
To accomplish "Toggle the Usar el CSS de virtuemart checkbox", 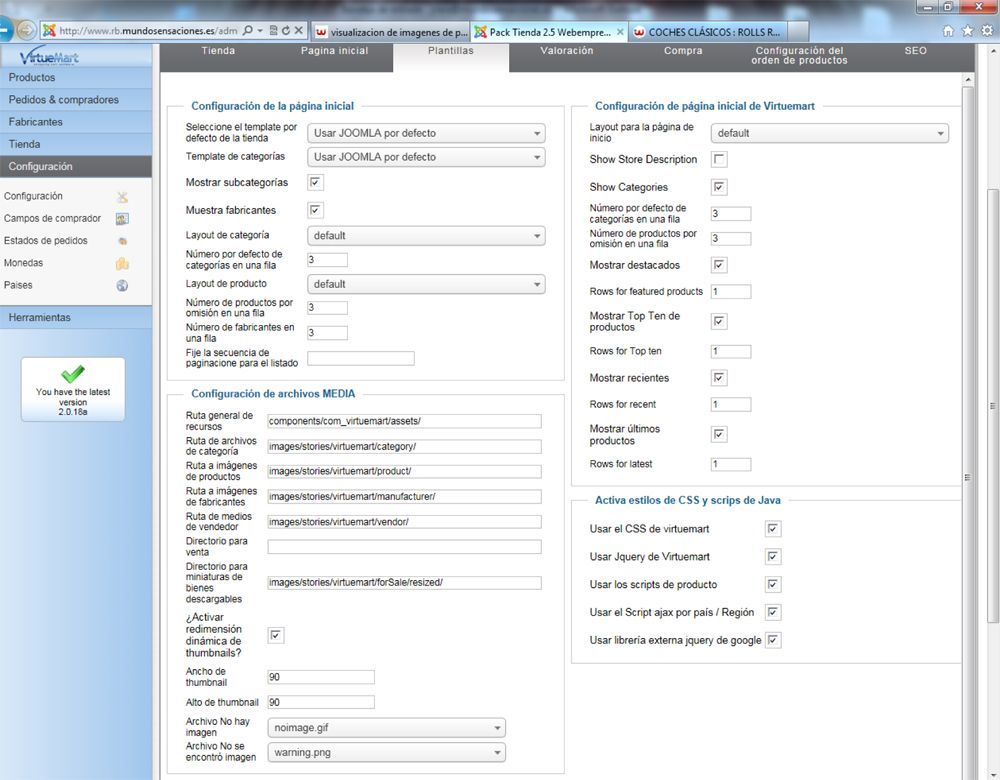I will (773, 529).
